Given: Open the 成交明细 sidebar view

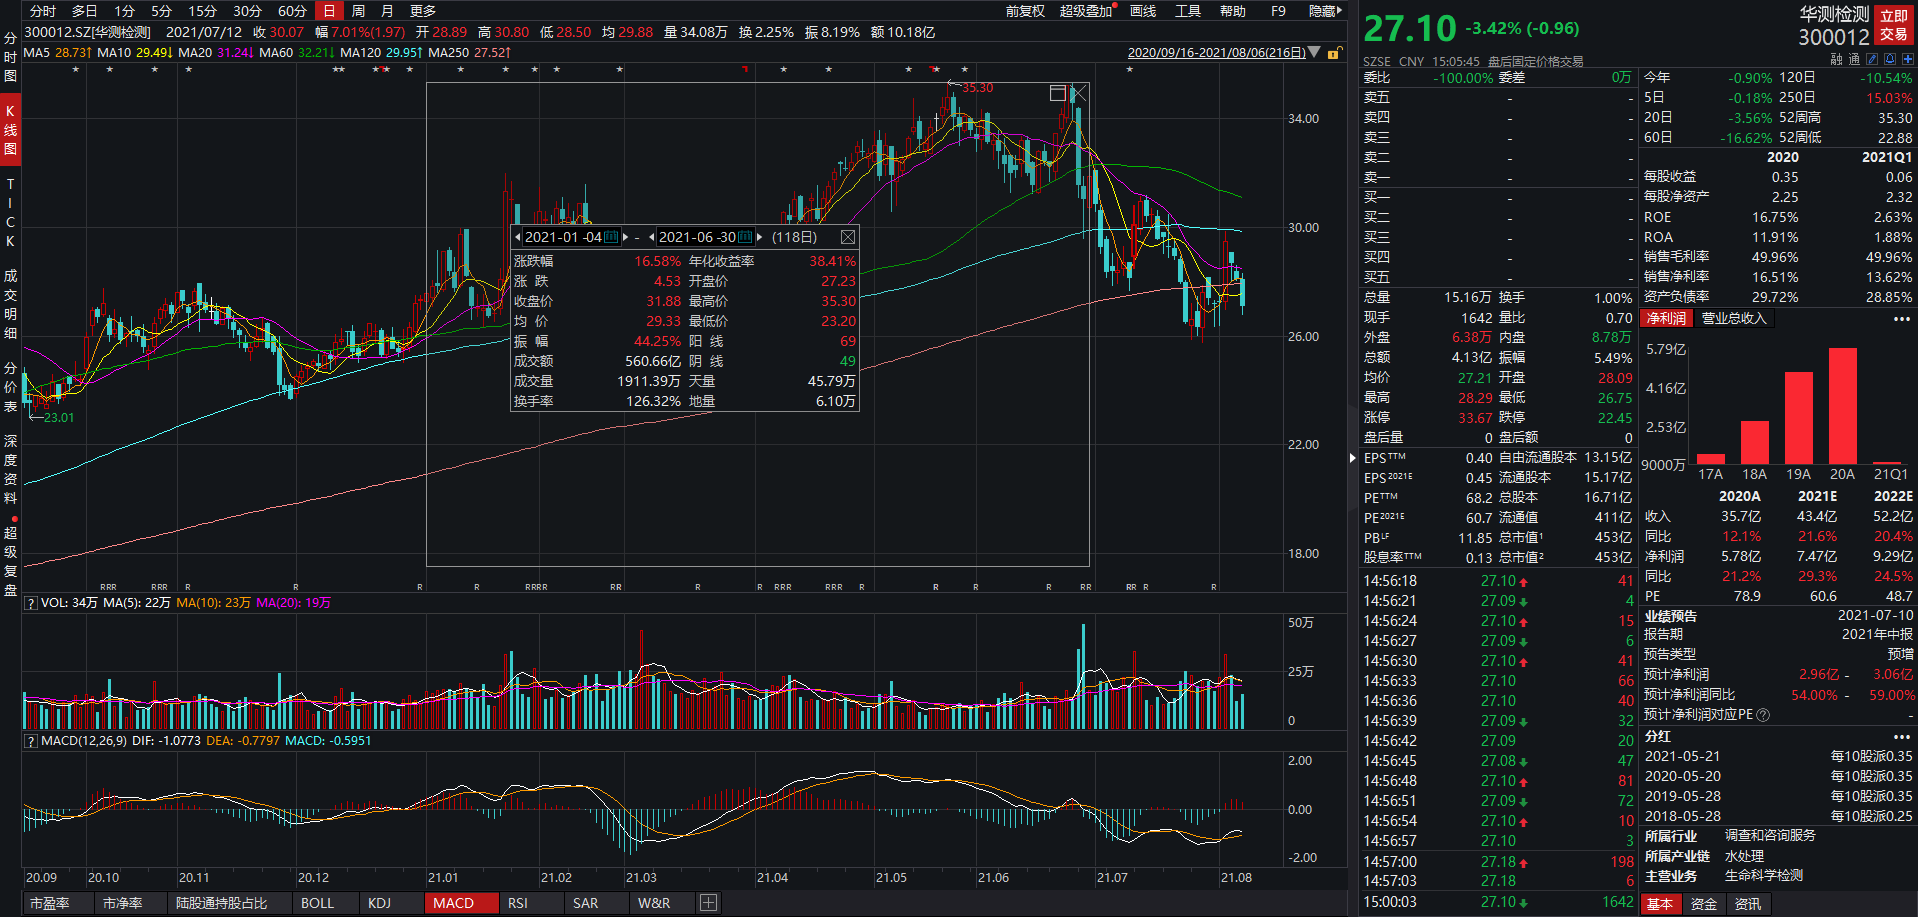Looking at the screenshot, I should (10, 303).
